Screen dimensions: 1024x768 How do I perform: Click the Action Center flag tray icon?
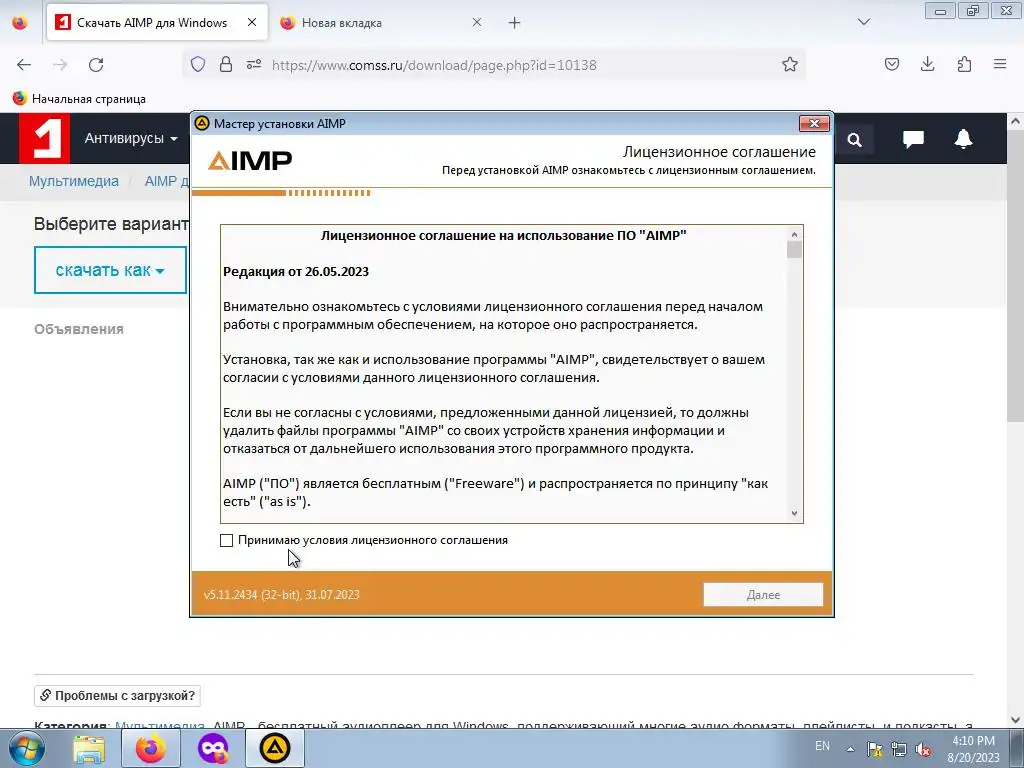tap(874, 750)
